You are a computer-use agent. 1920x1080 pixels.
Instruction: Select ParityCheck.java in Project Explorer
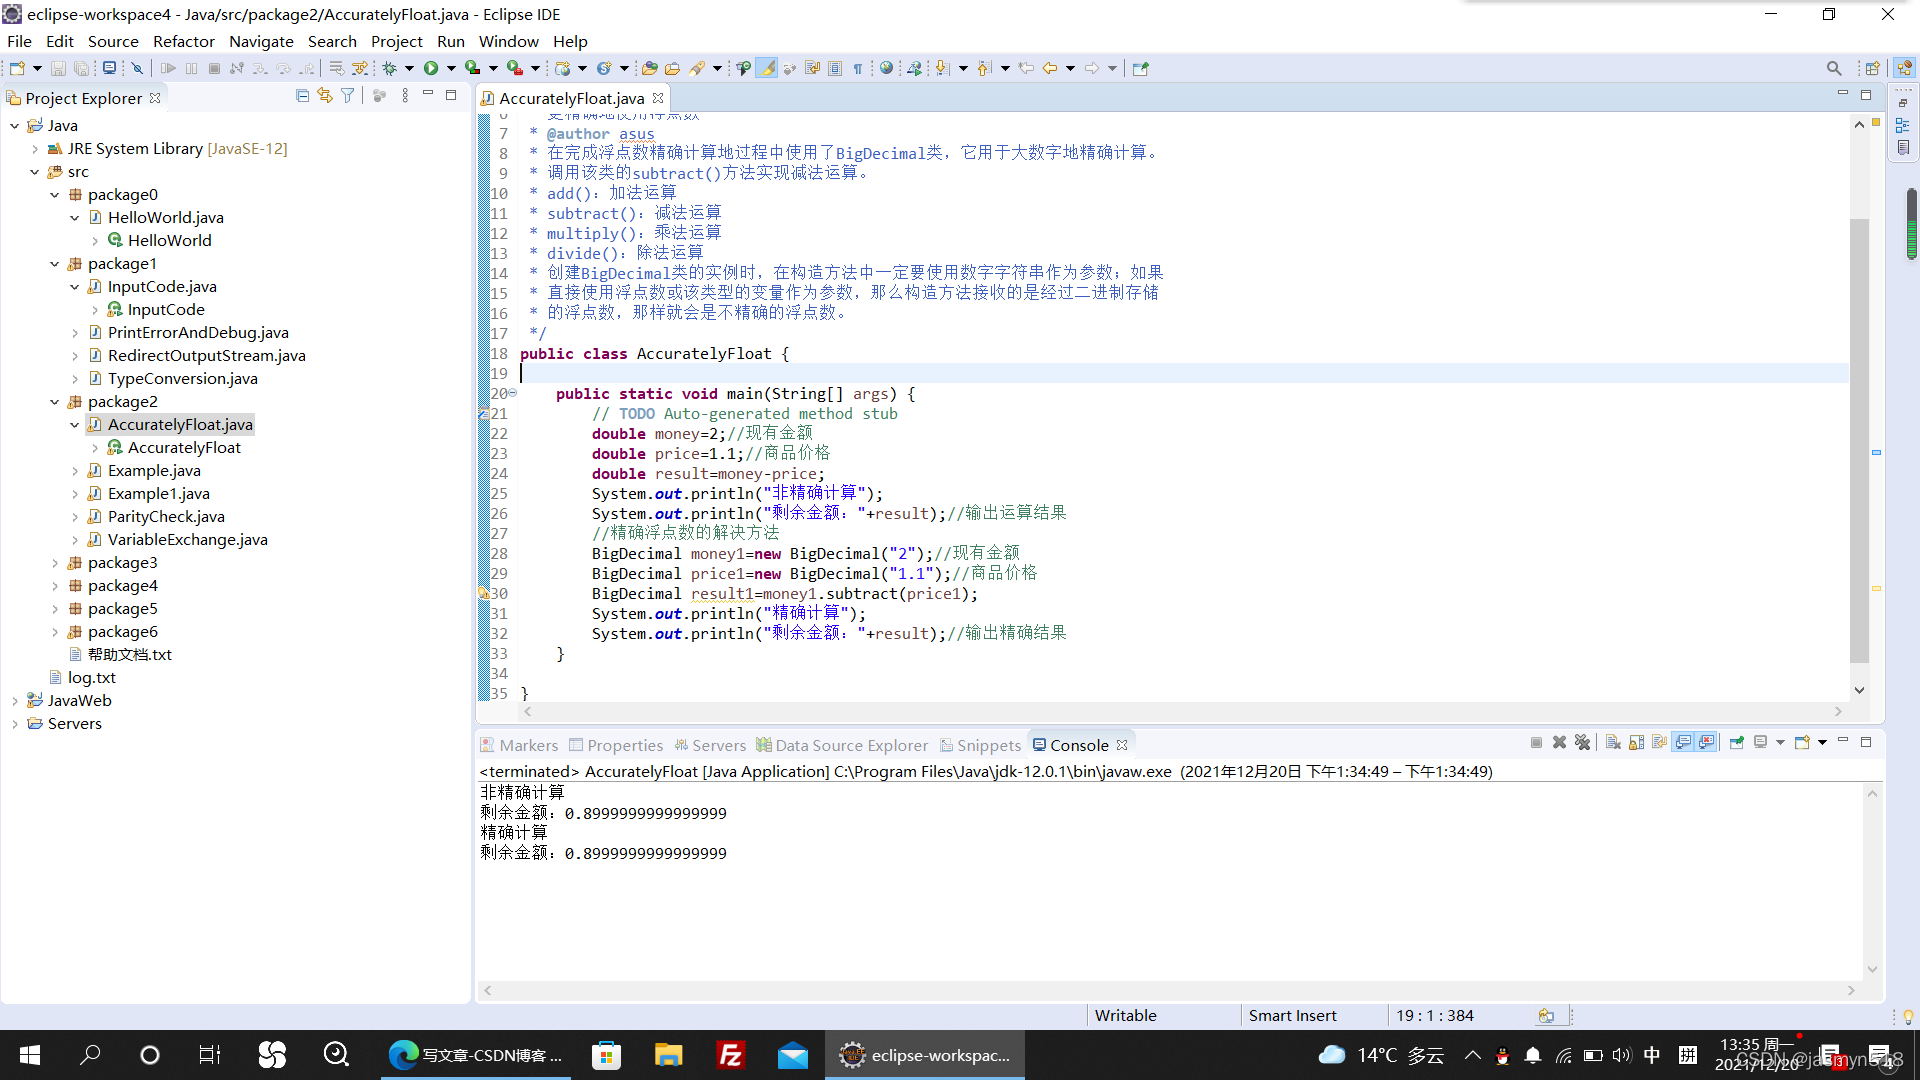166,517
